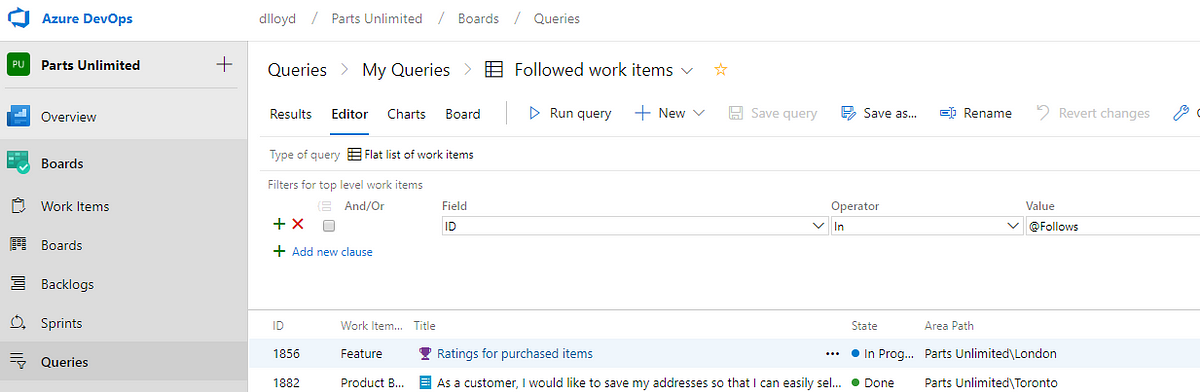Screen dimensions: 1200x392
Task: Open the ellipsis menu on row 1856
Action: [x=832, y=353]
